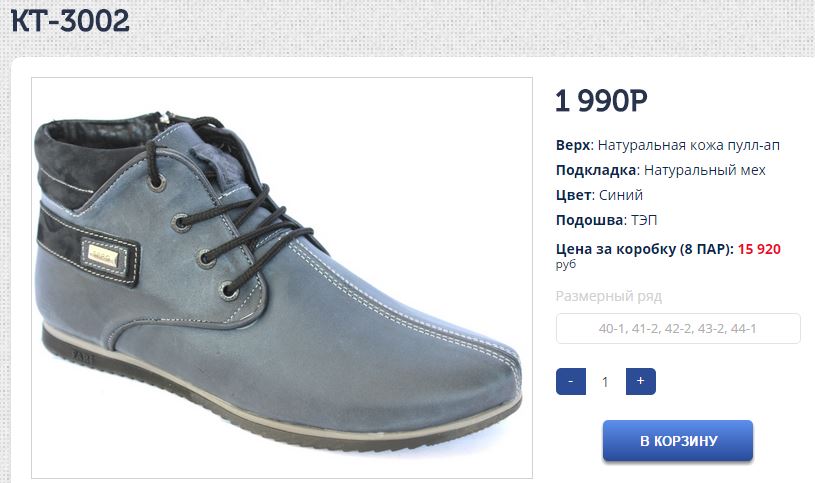Click the 1 990Р price heading
Screen dimensions: 815x483
[x=601, y=101]
